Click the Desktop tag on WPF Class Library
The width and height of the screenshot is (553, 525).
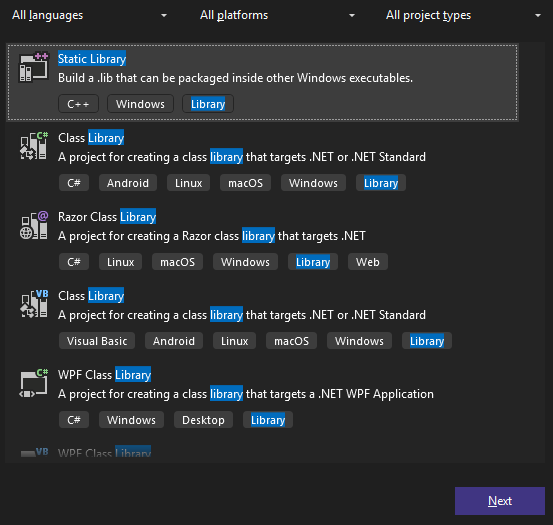pyautogui.click(x=203, y=420)
